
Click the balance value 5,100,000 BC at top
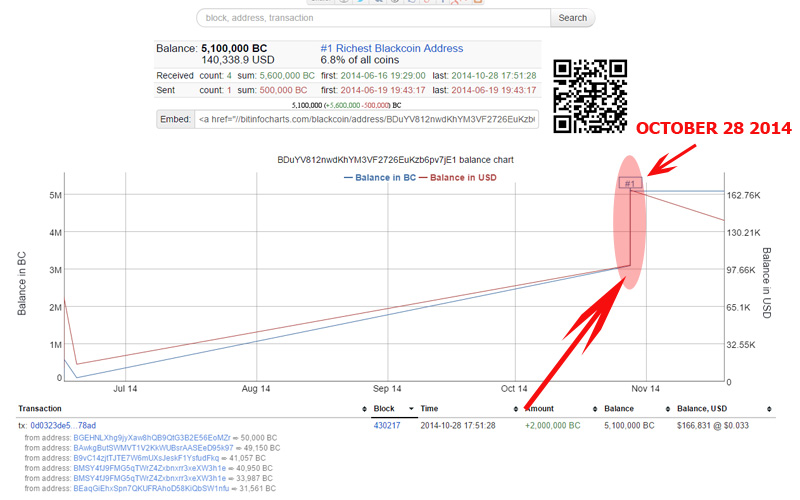[234, 48]
